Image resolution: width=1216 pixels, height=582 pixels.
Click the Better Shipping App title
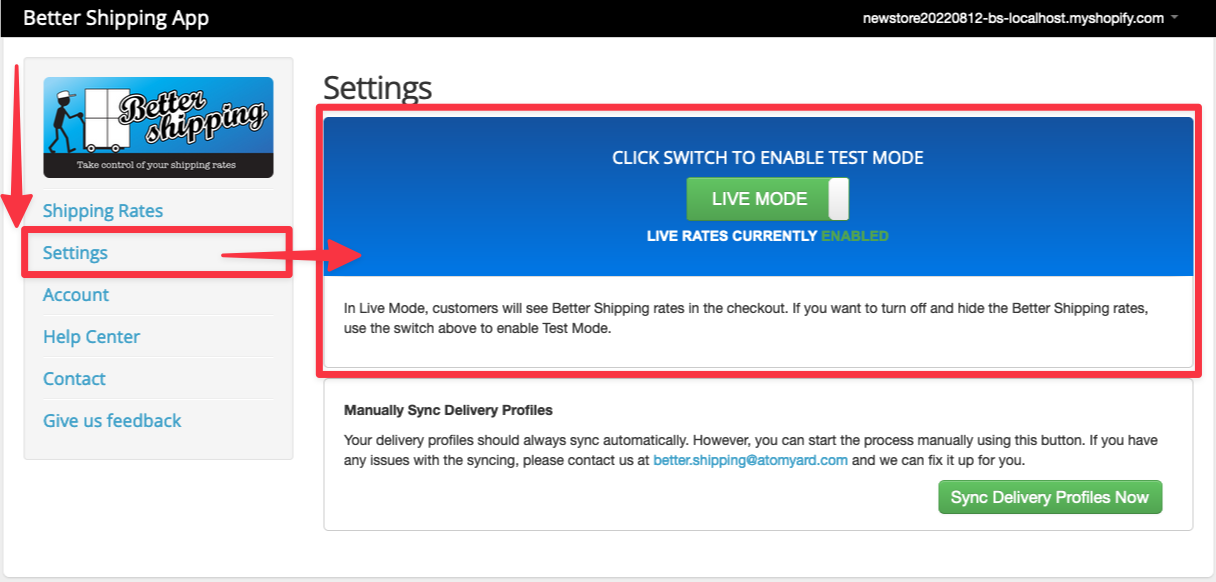(x=116, y=18)
